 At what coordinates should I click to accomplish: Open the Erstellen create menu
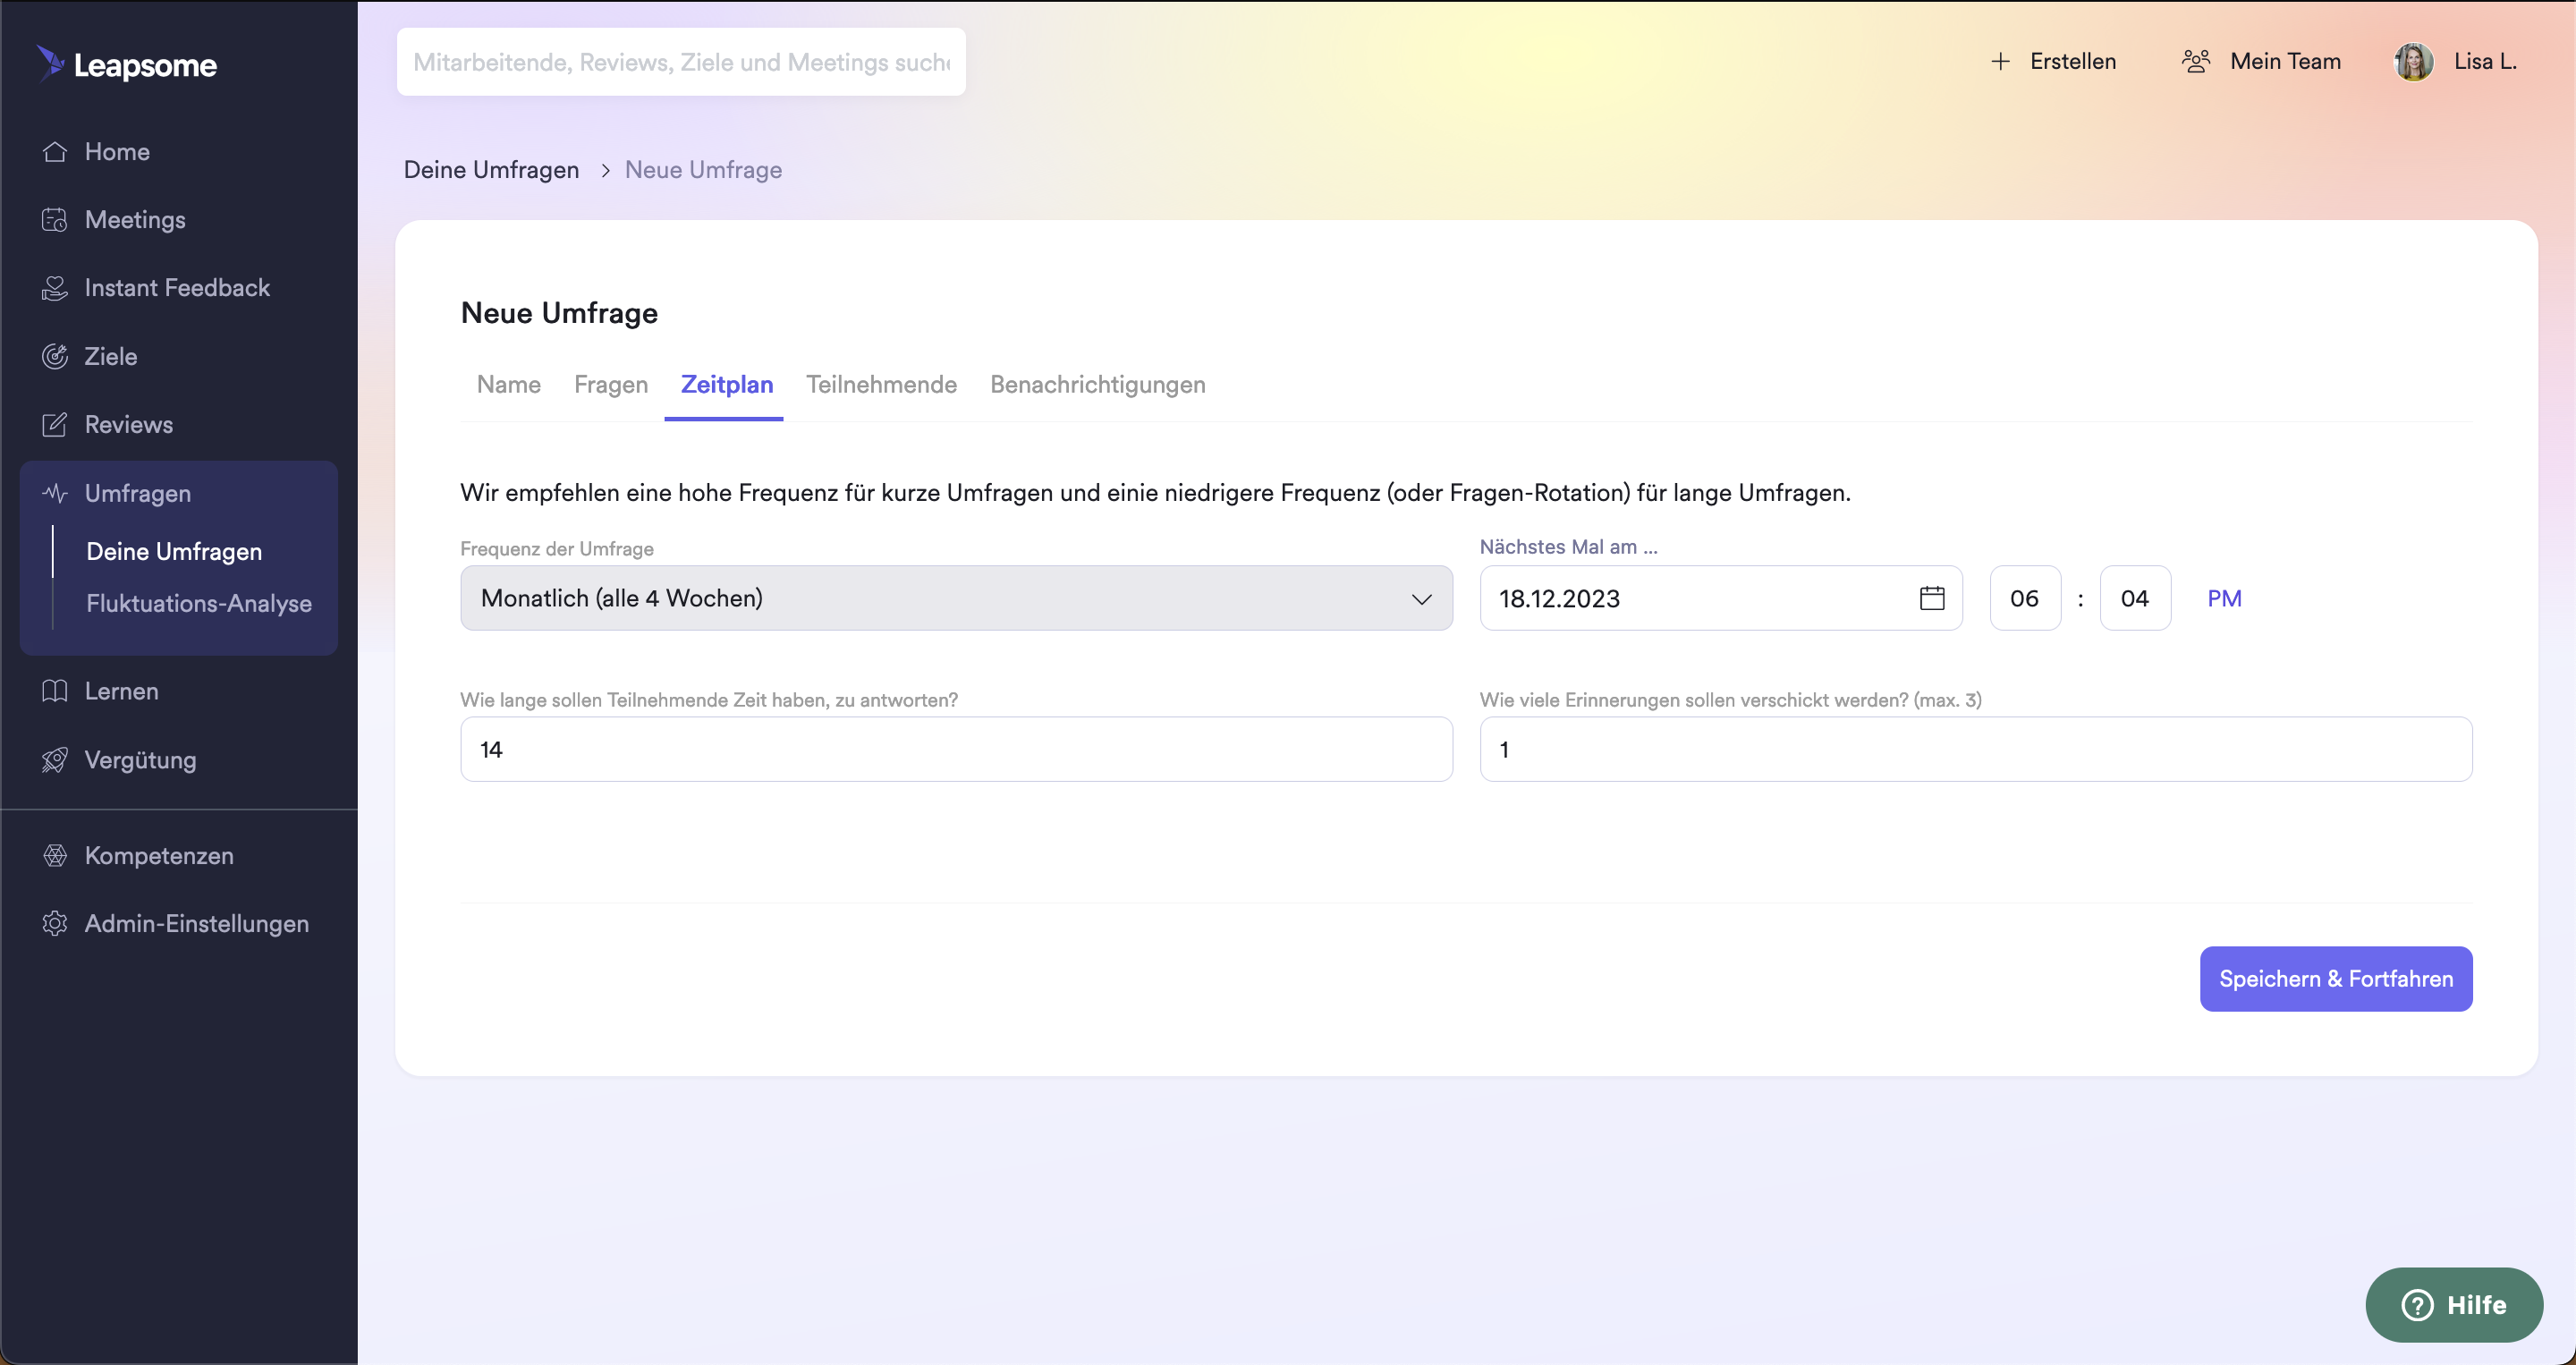[2054, 62]
